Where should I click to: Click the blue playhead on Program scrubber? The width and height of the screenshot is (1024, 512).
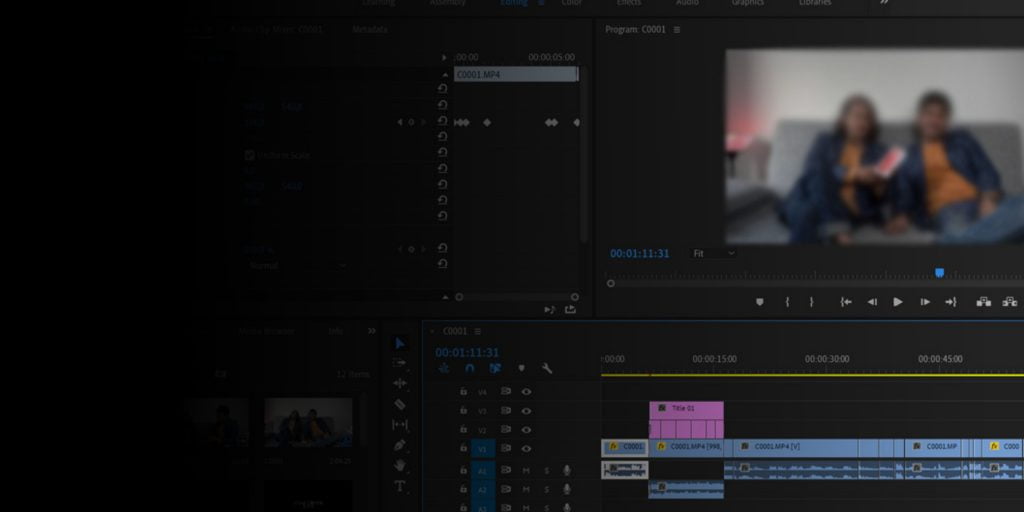(939, 272)
